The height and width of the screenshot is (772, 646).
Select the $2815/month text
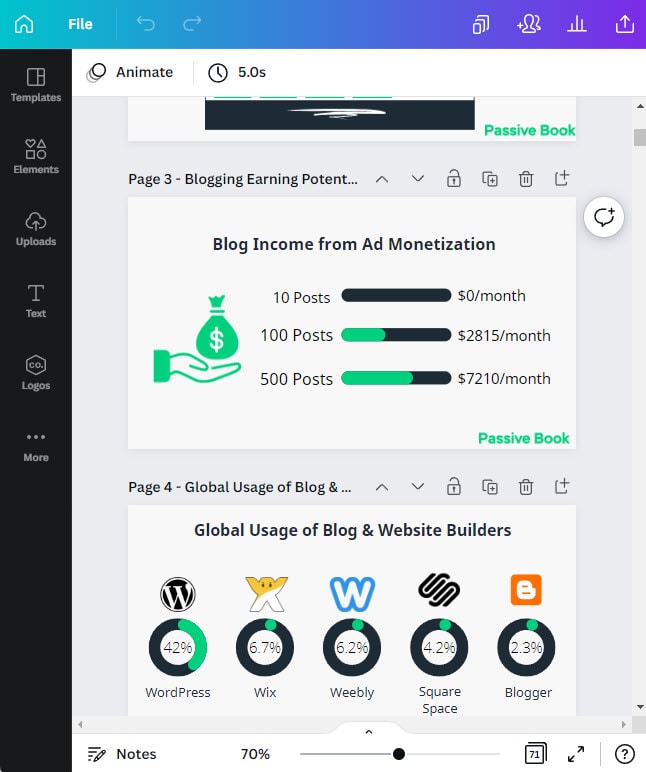click(x=504, y=336)
